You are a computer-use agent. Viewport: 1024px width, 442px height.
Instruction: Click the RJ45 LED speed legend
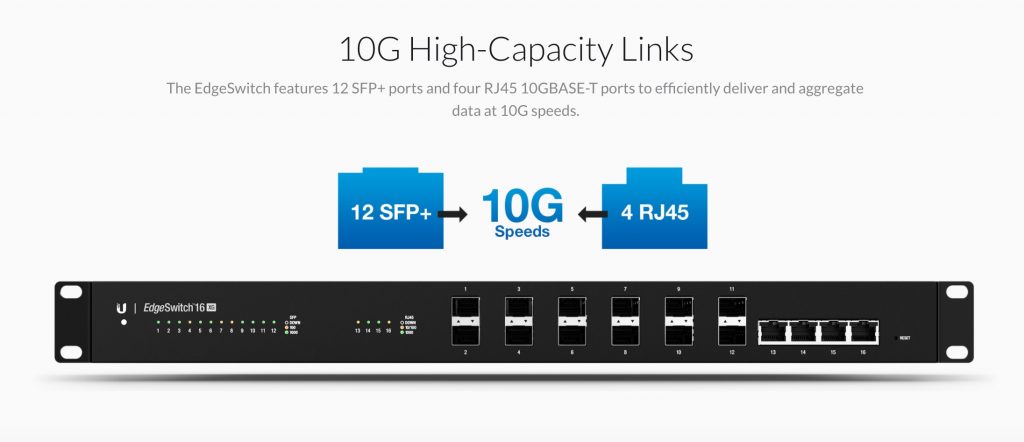[409, 325]
